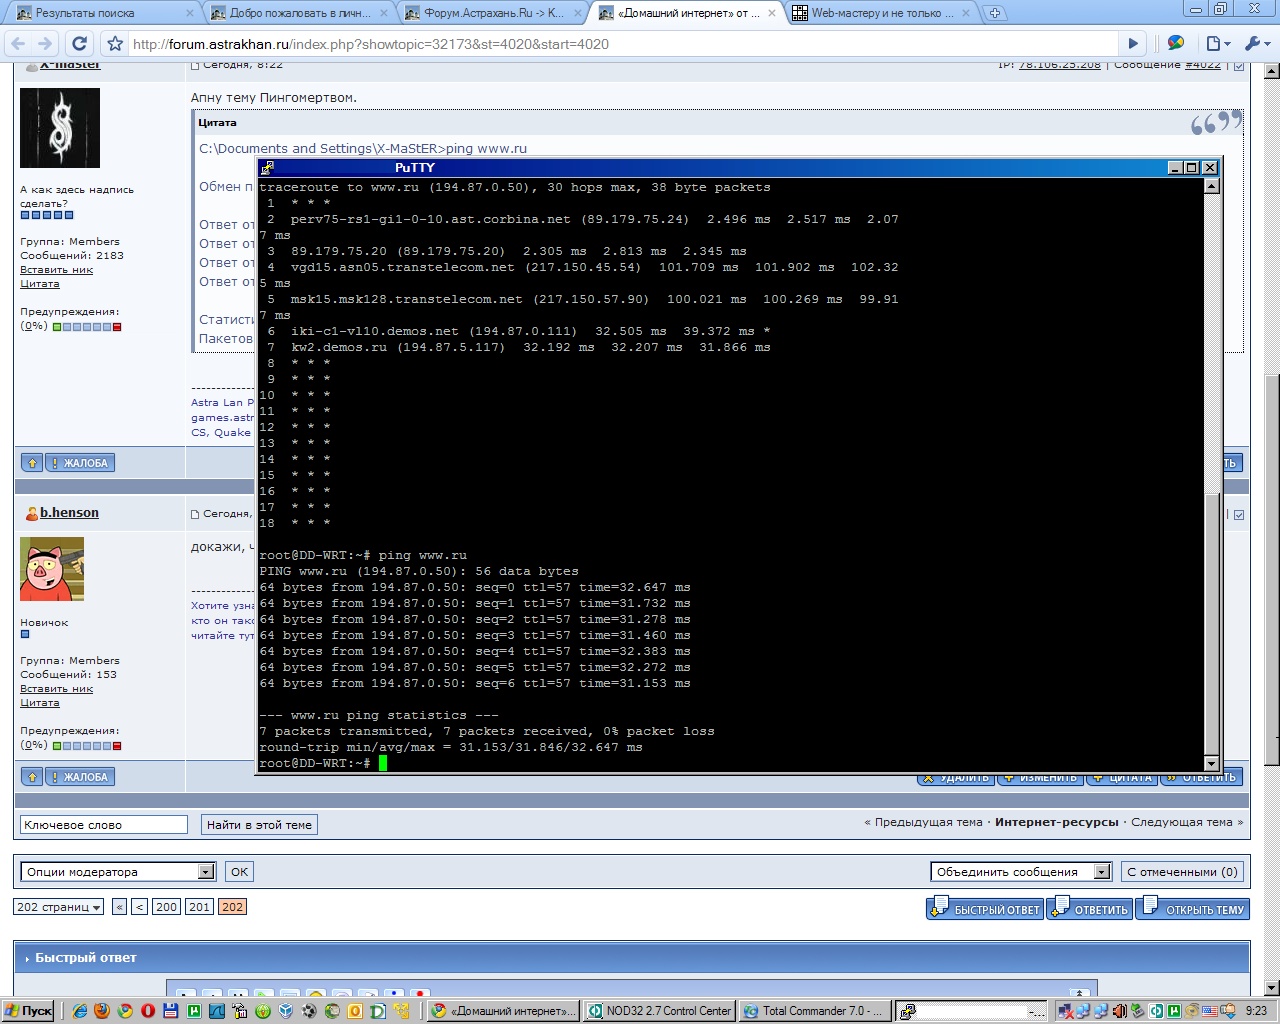Viewport: 1280px width, 1024px height.
Task: Go to page 200
Action: click(x=166, y=907)
